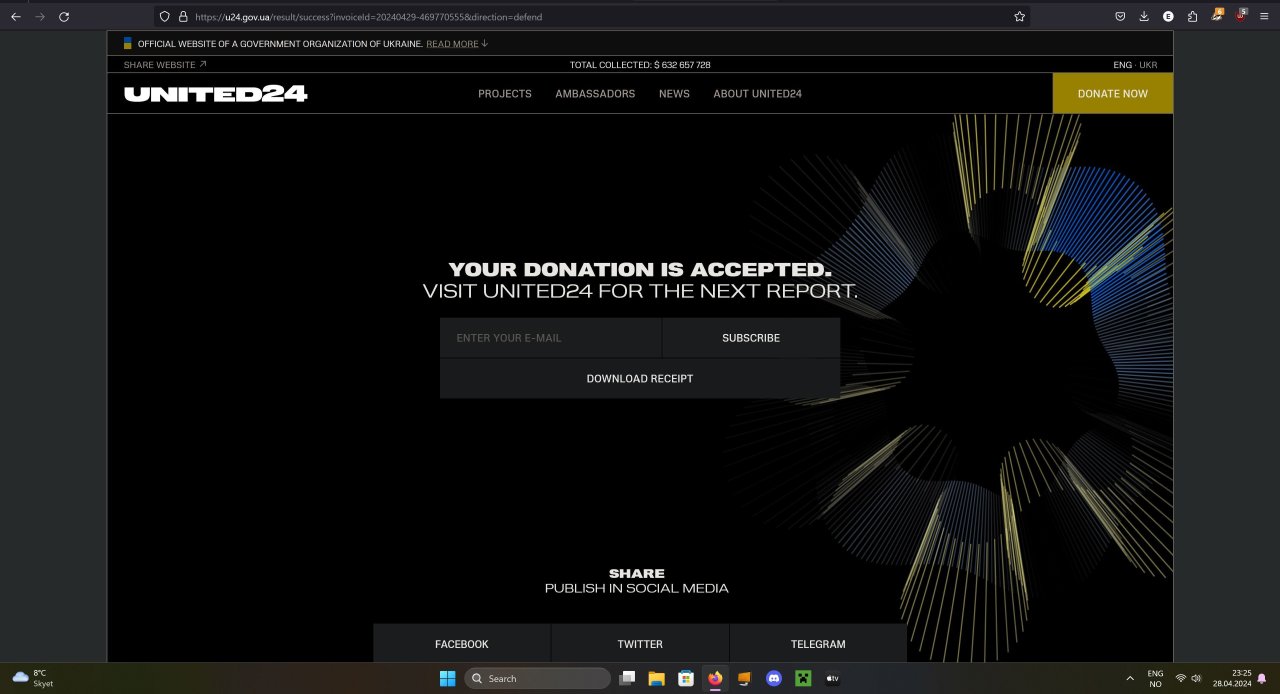Image resolution: width=1280 pixels, height=694 pixels.
Task: Click the DONATE NOW button
Action: 1112,93
